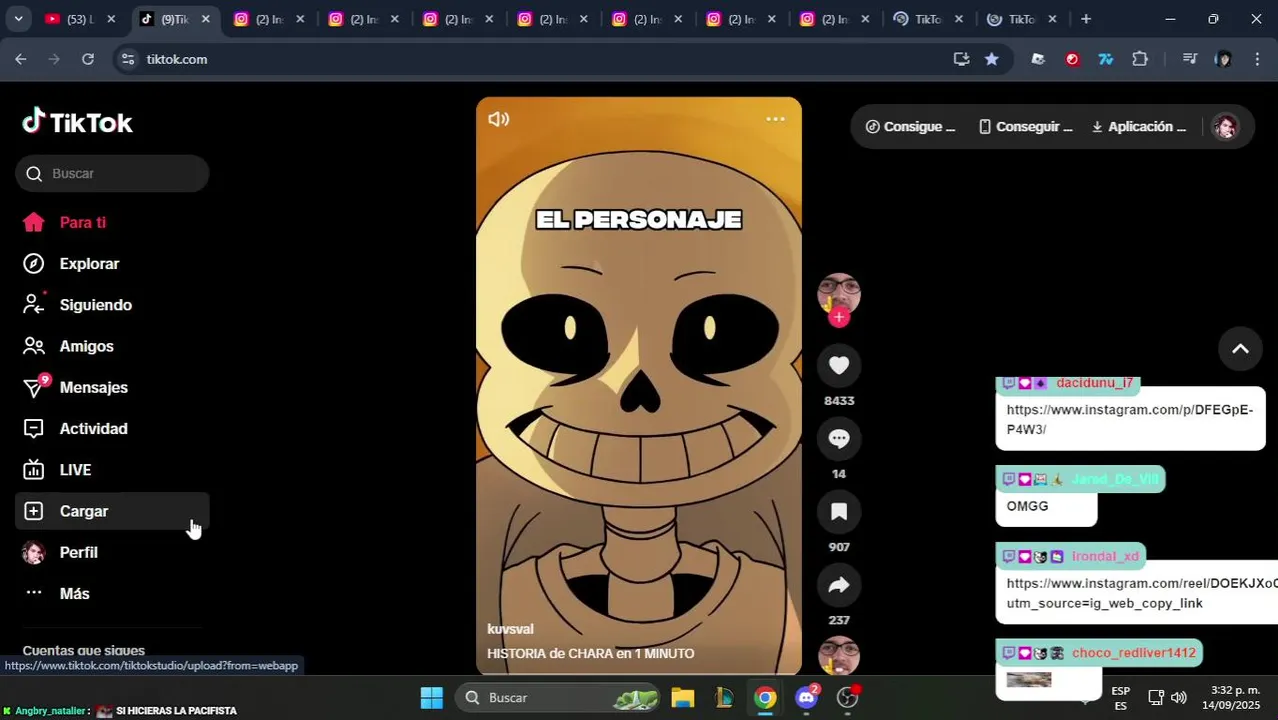Switch to the YouTube (53) browser tab

(80, 19)
